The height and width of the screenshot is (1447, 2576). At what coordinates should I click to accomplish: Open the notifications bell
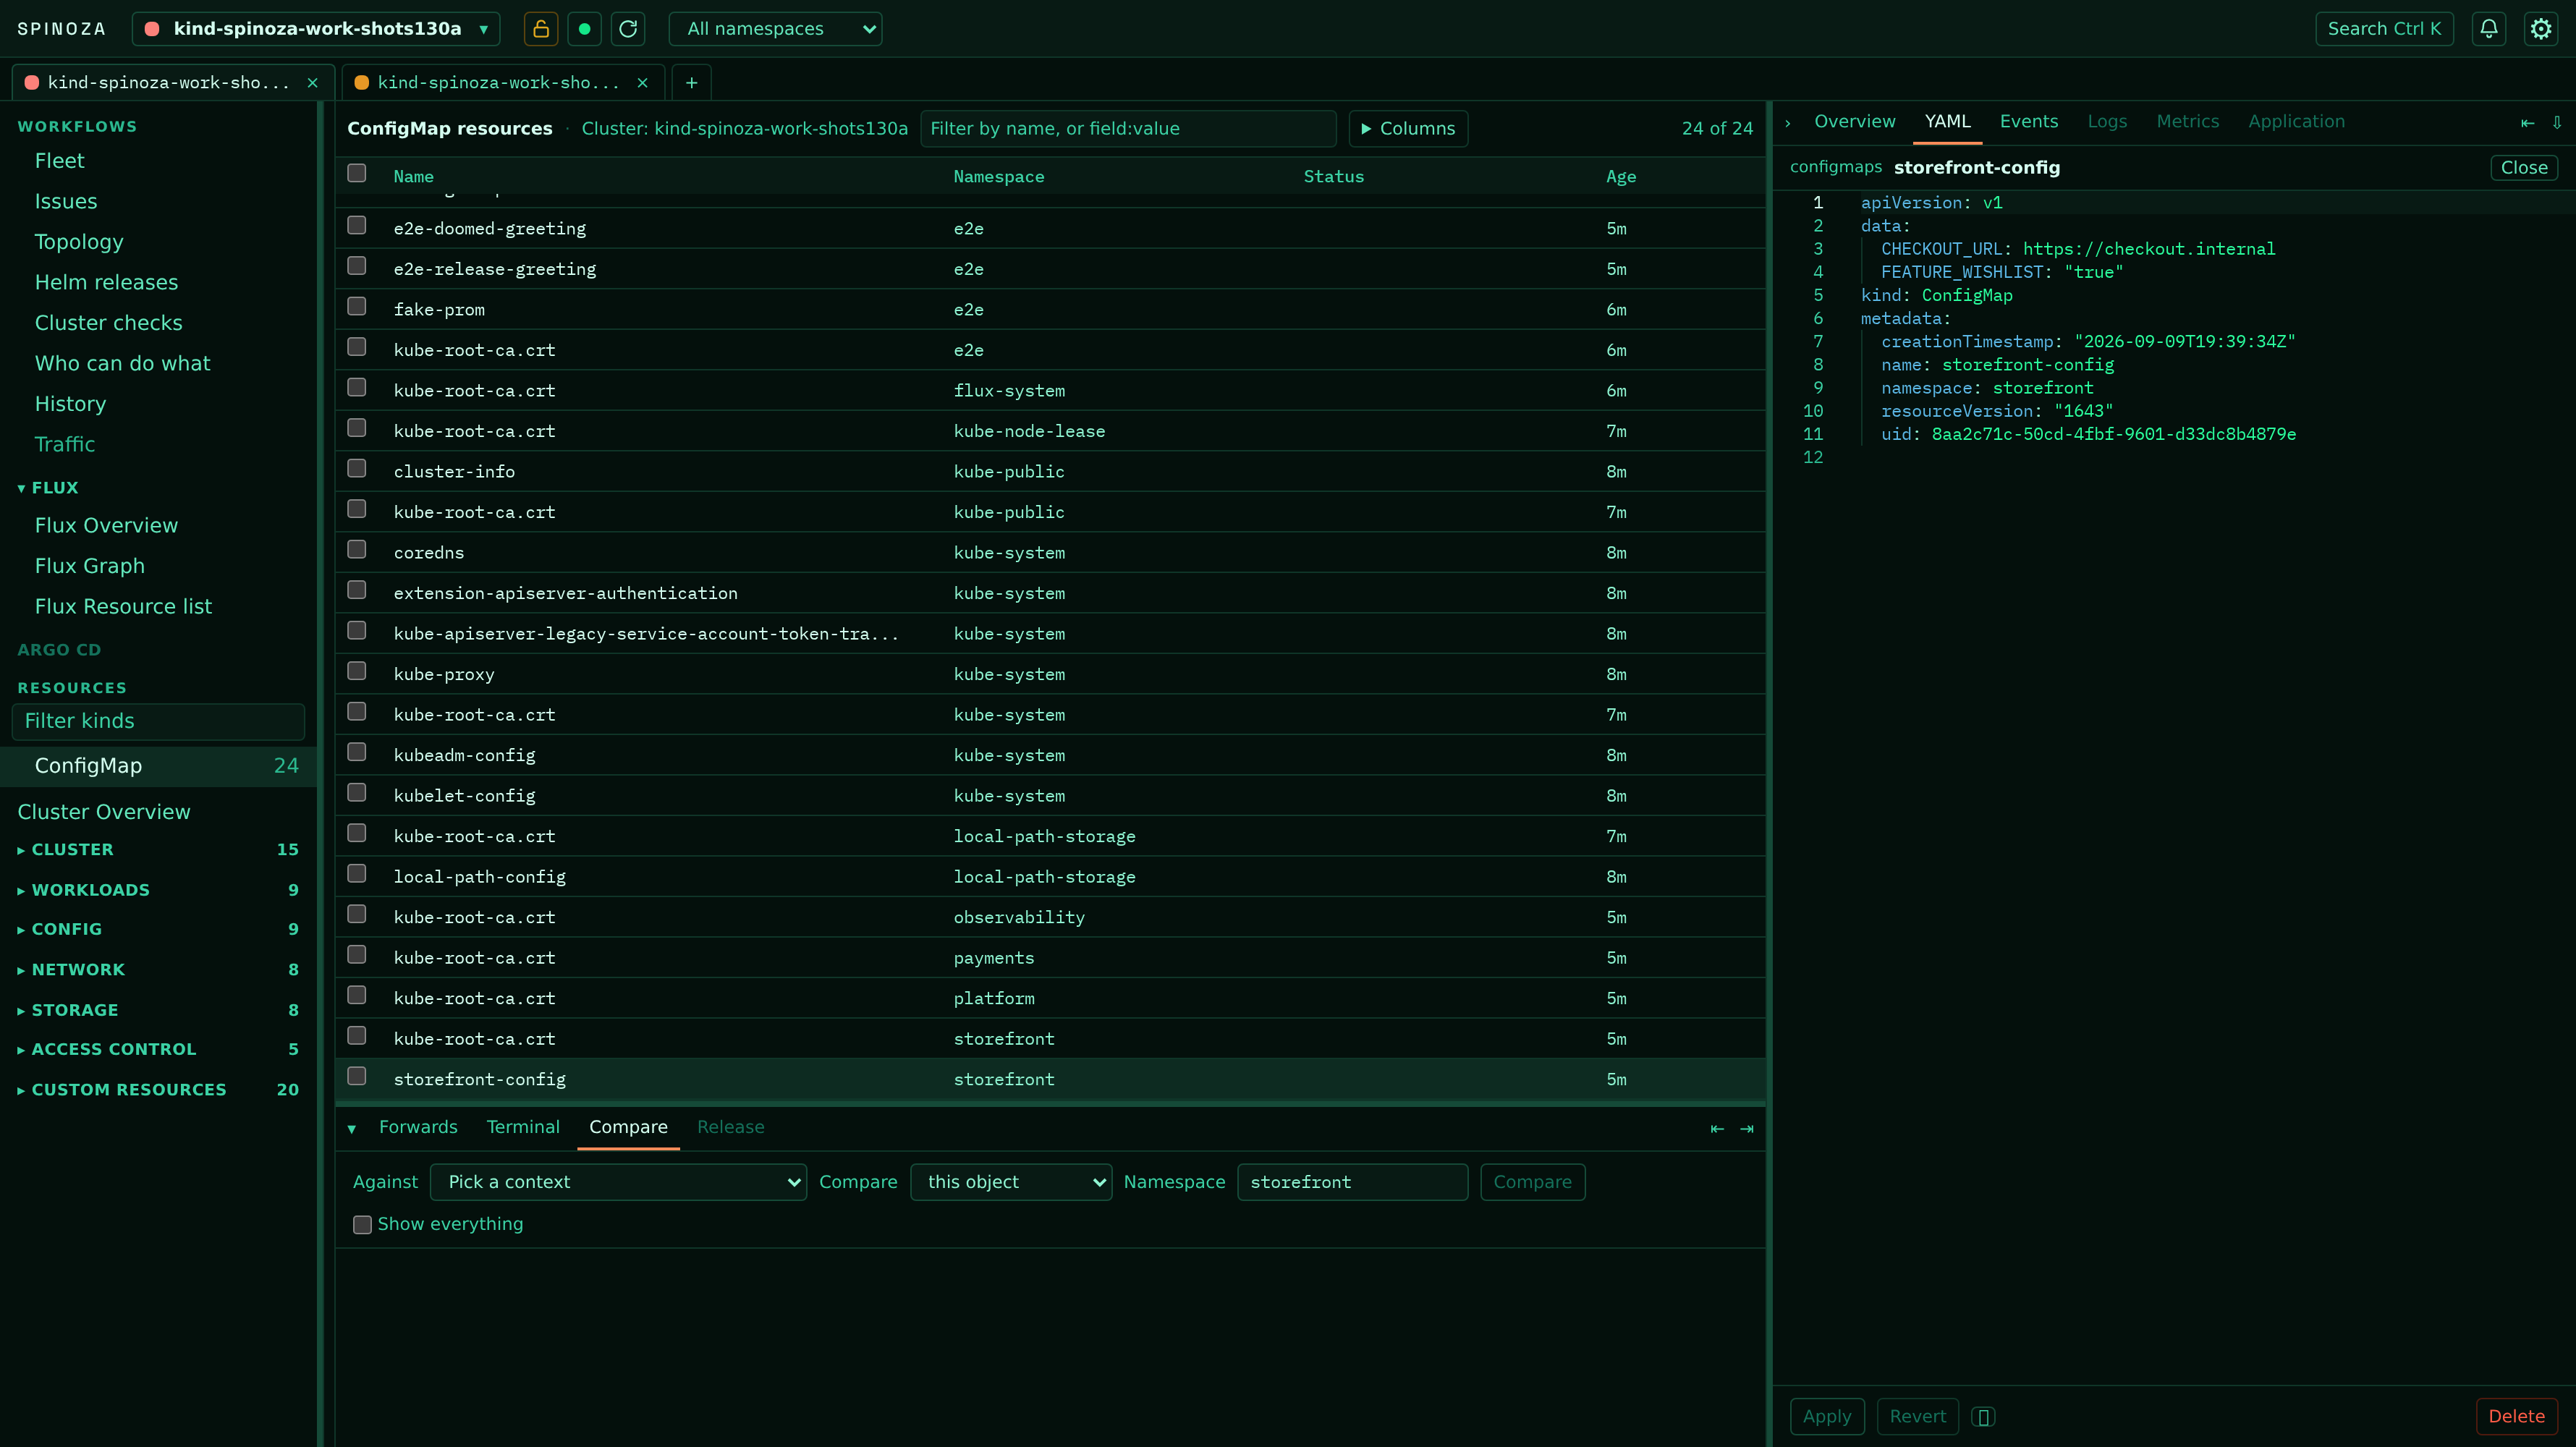tap(2489, 29)
